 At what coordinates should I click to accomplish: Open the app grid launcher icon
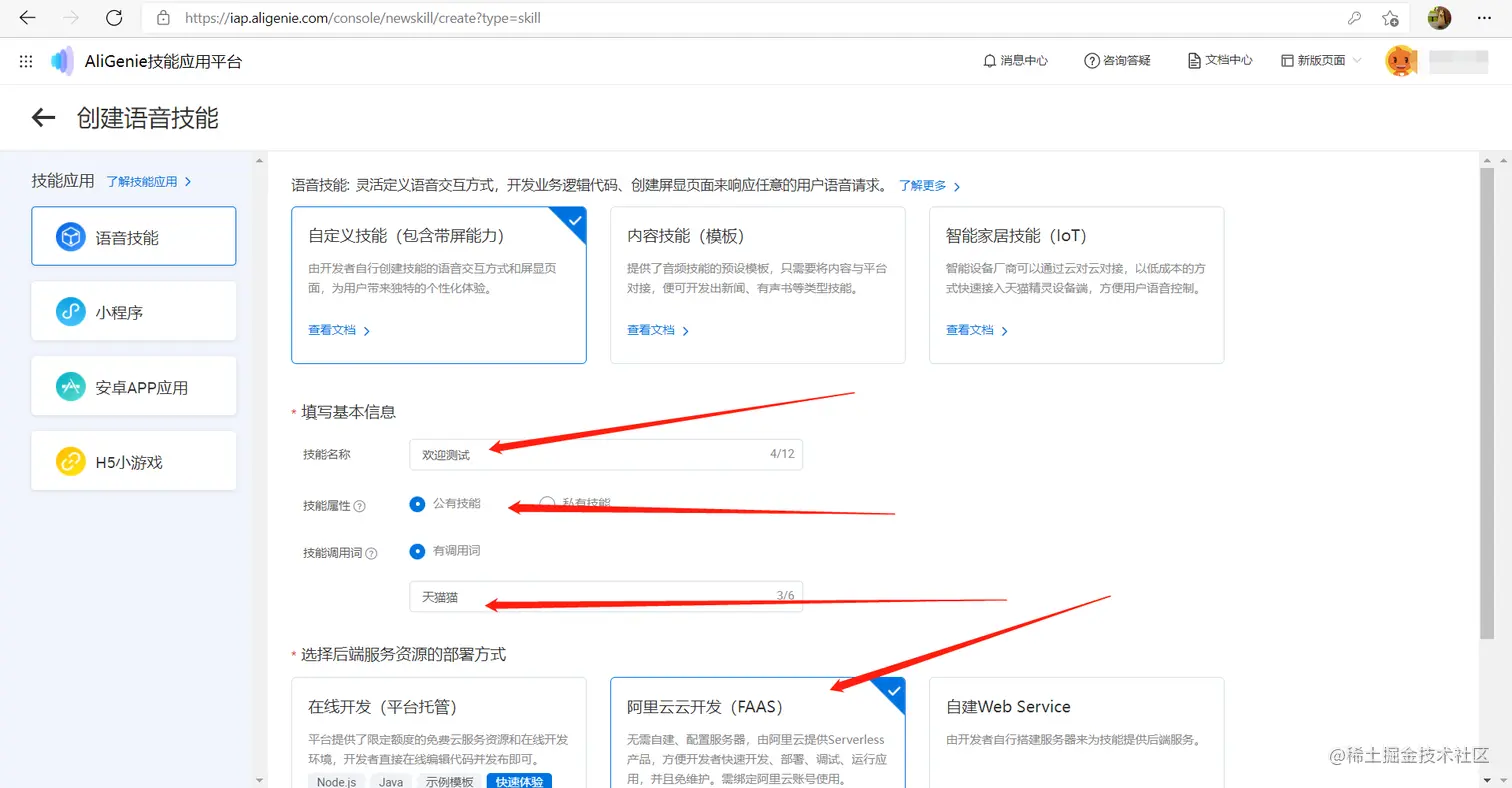[26, 61]
